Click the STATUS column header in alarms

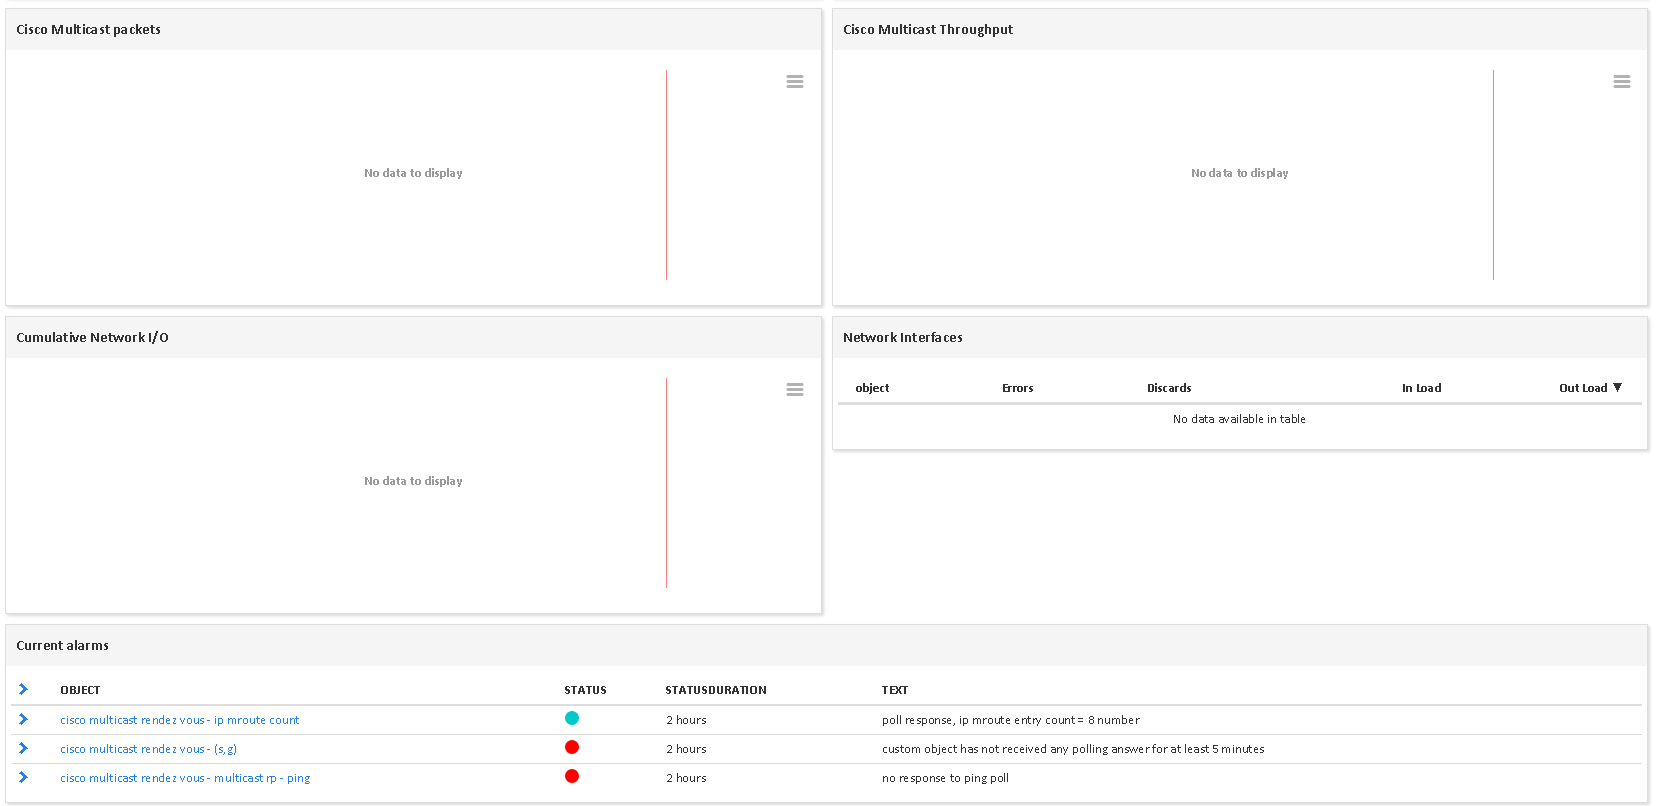(585, 690)
